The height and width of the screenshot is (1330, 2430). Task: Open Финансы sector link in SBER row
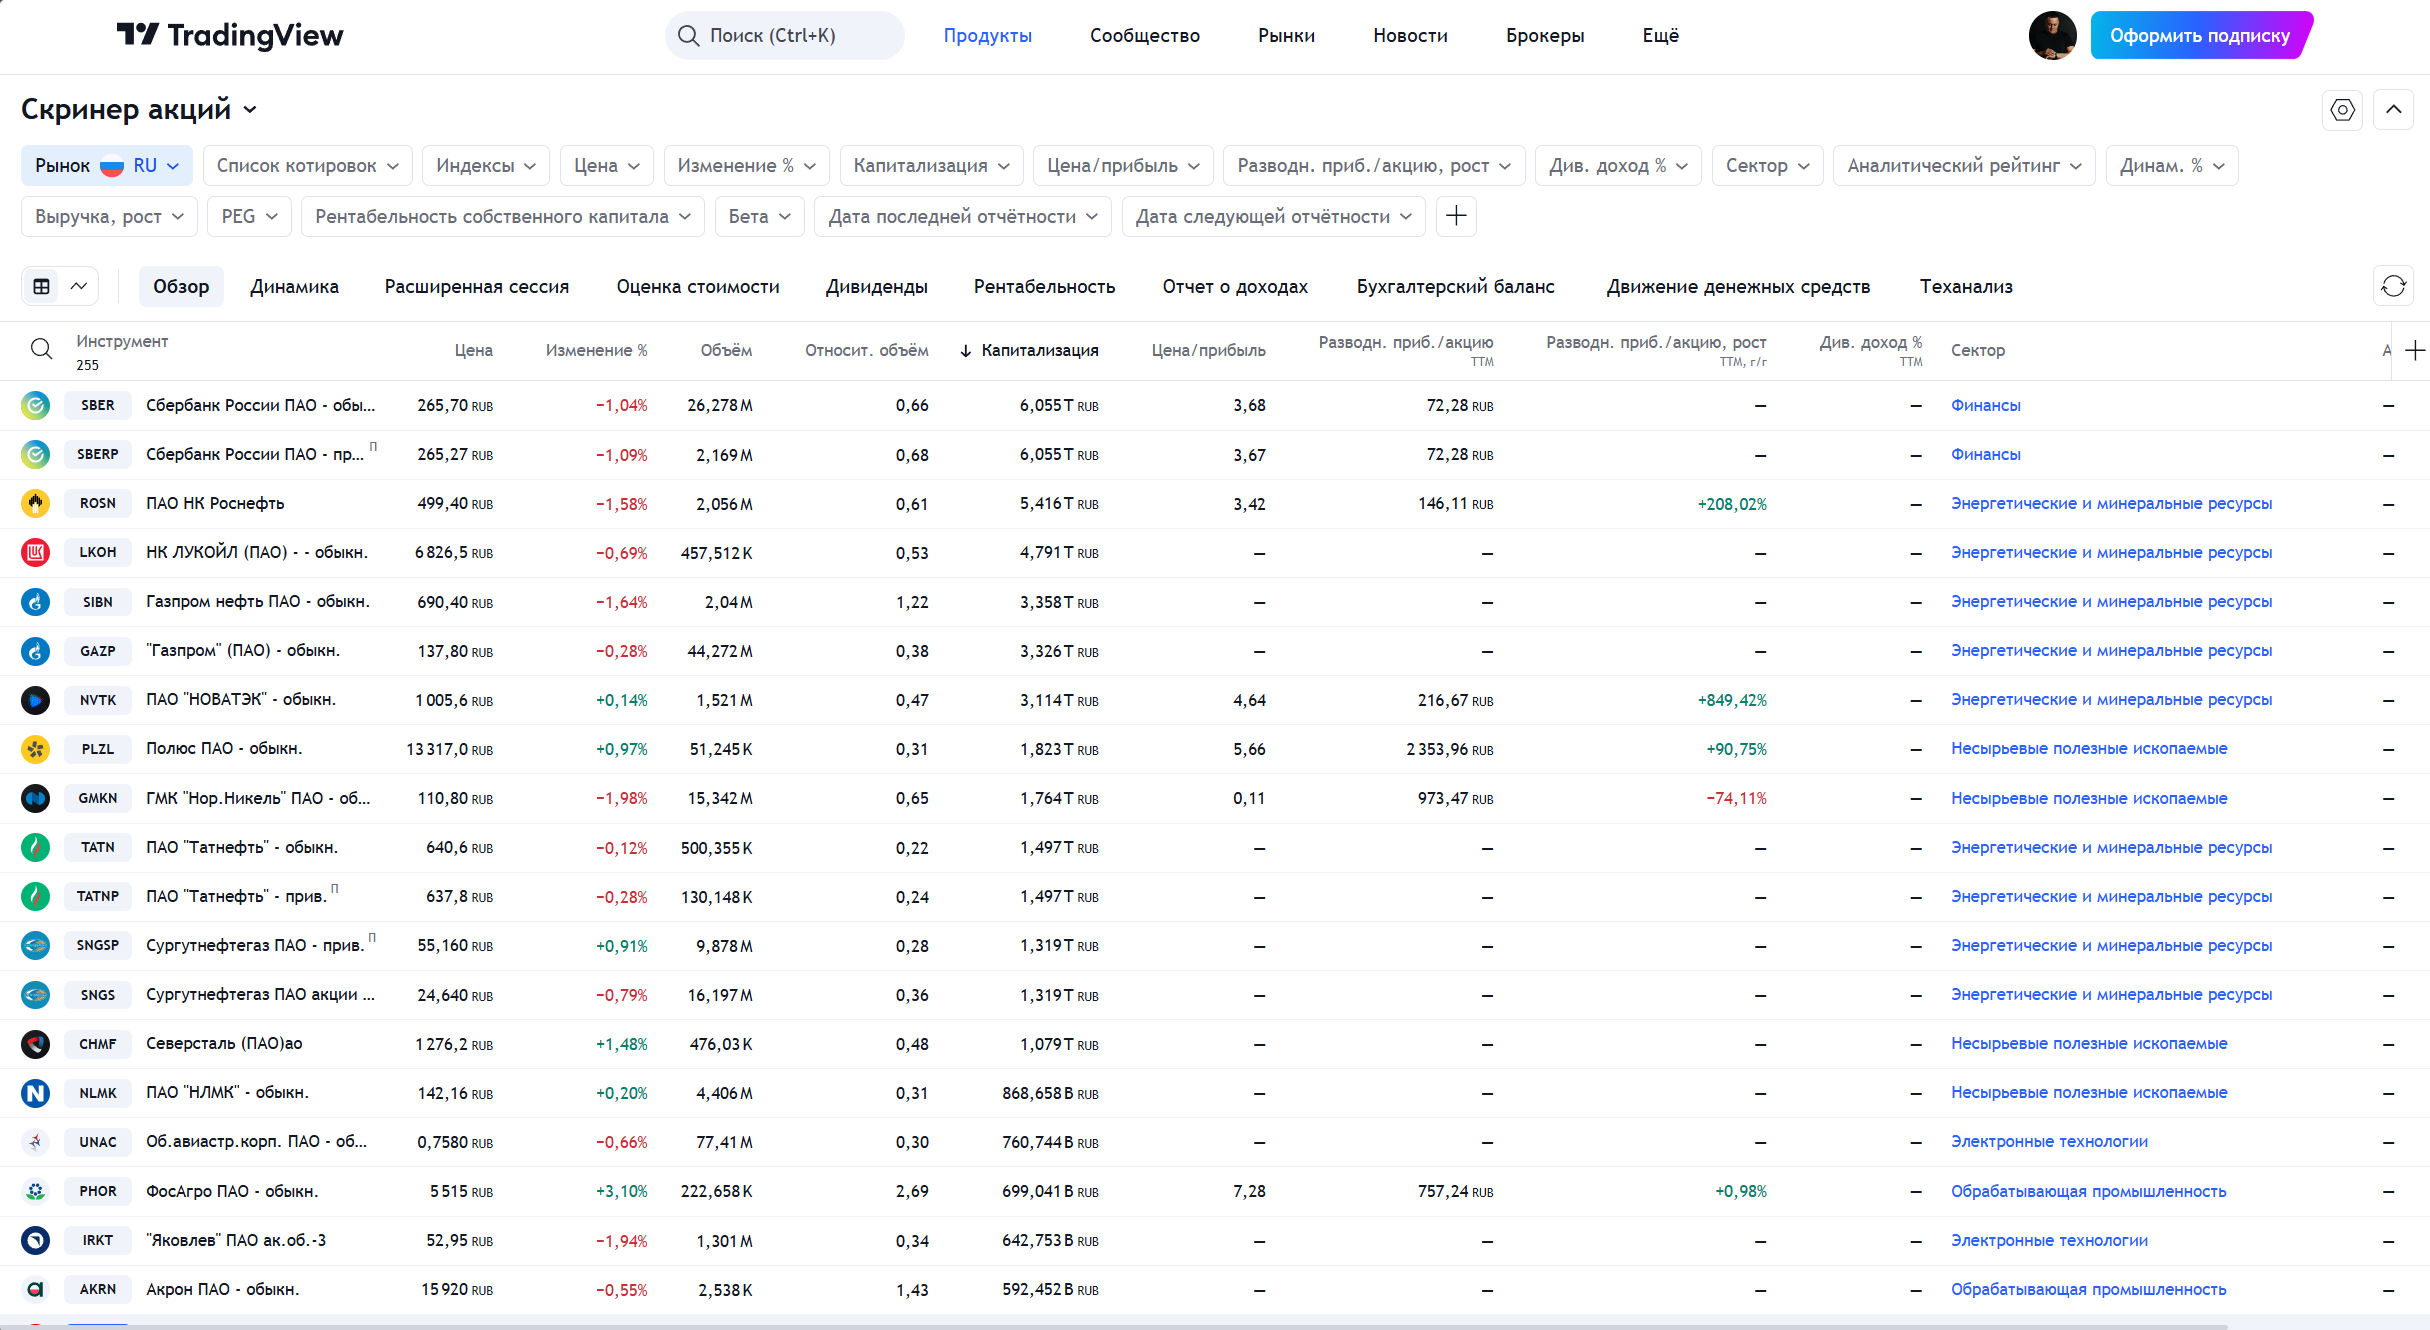click(x=1985, y=405)
